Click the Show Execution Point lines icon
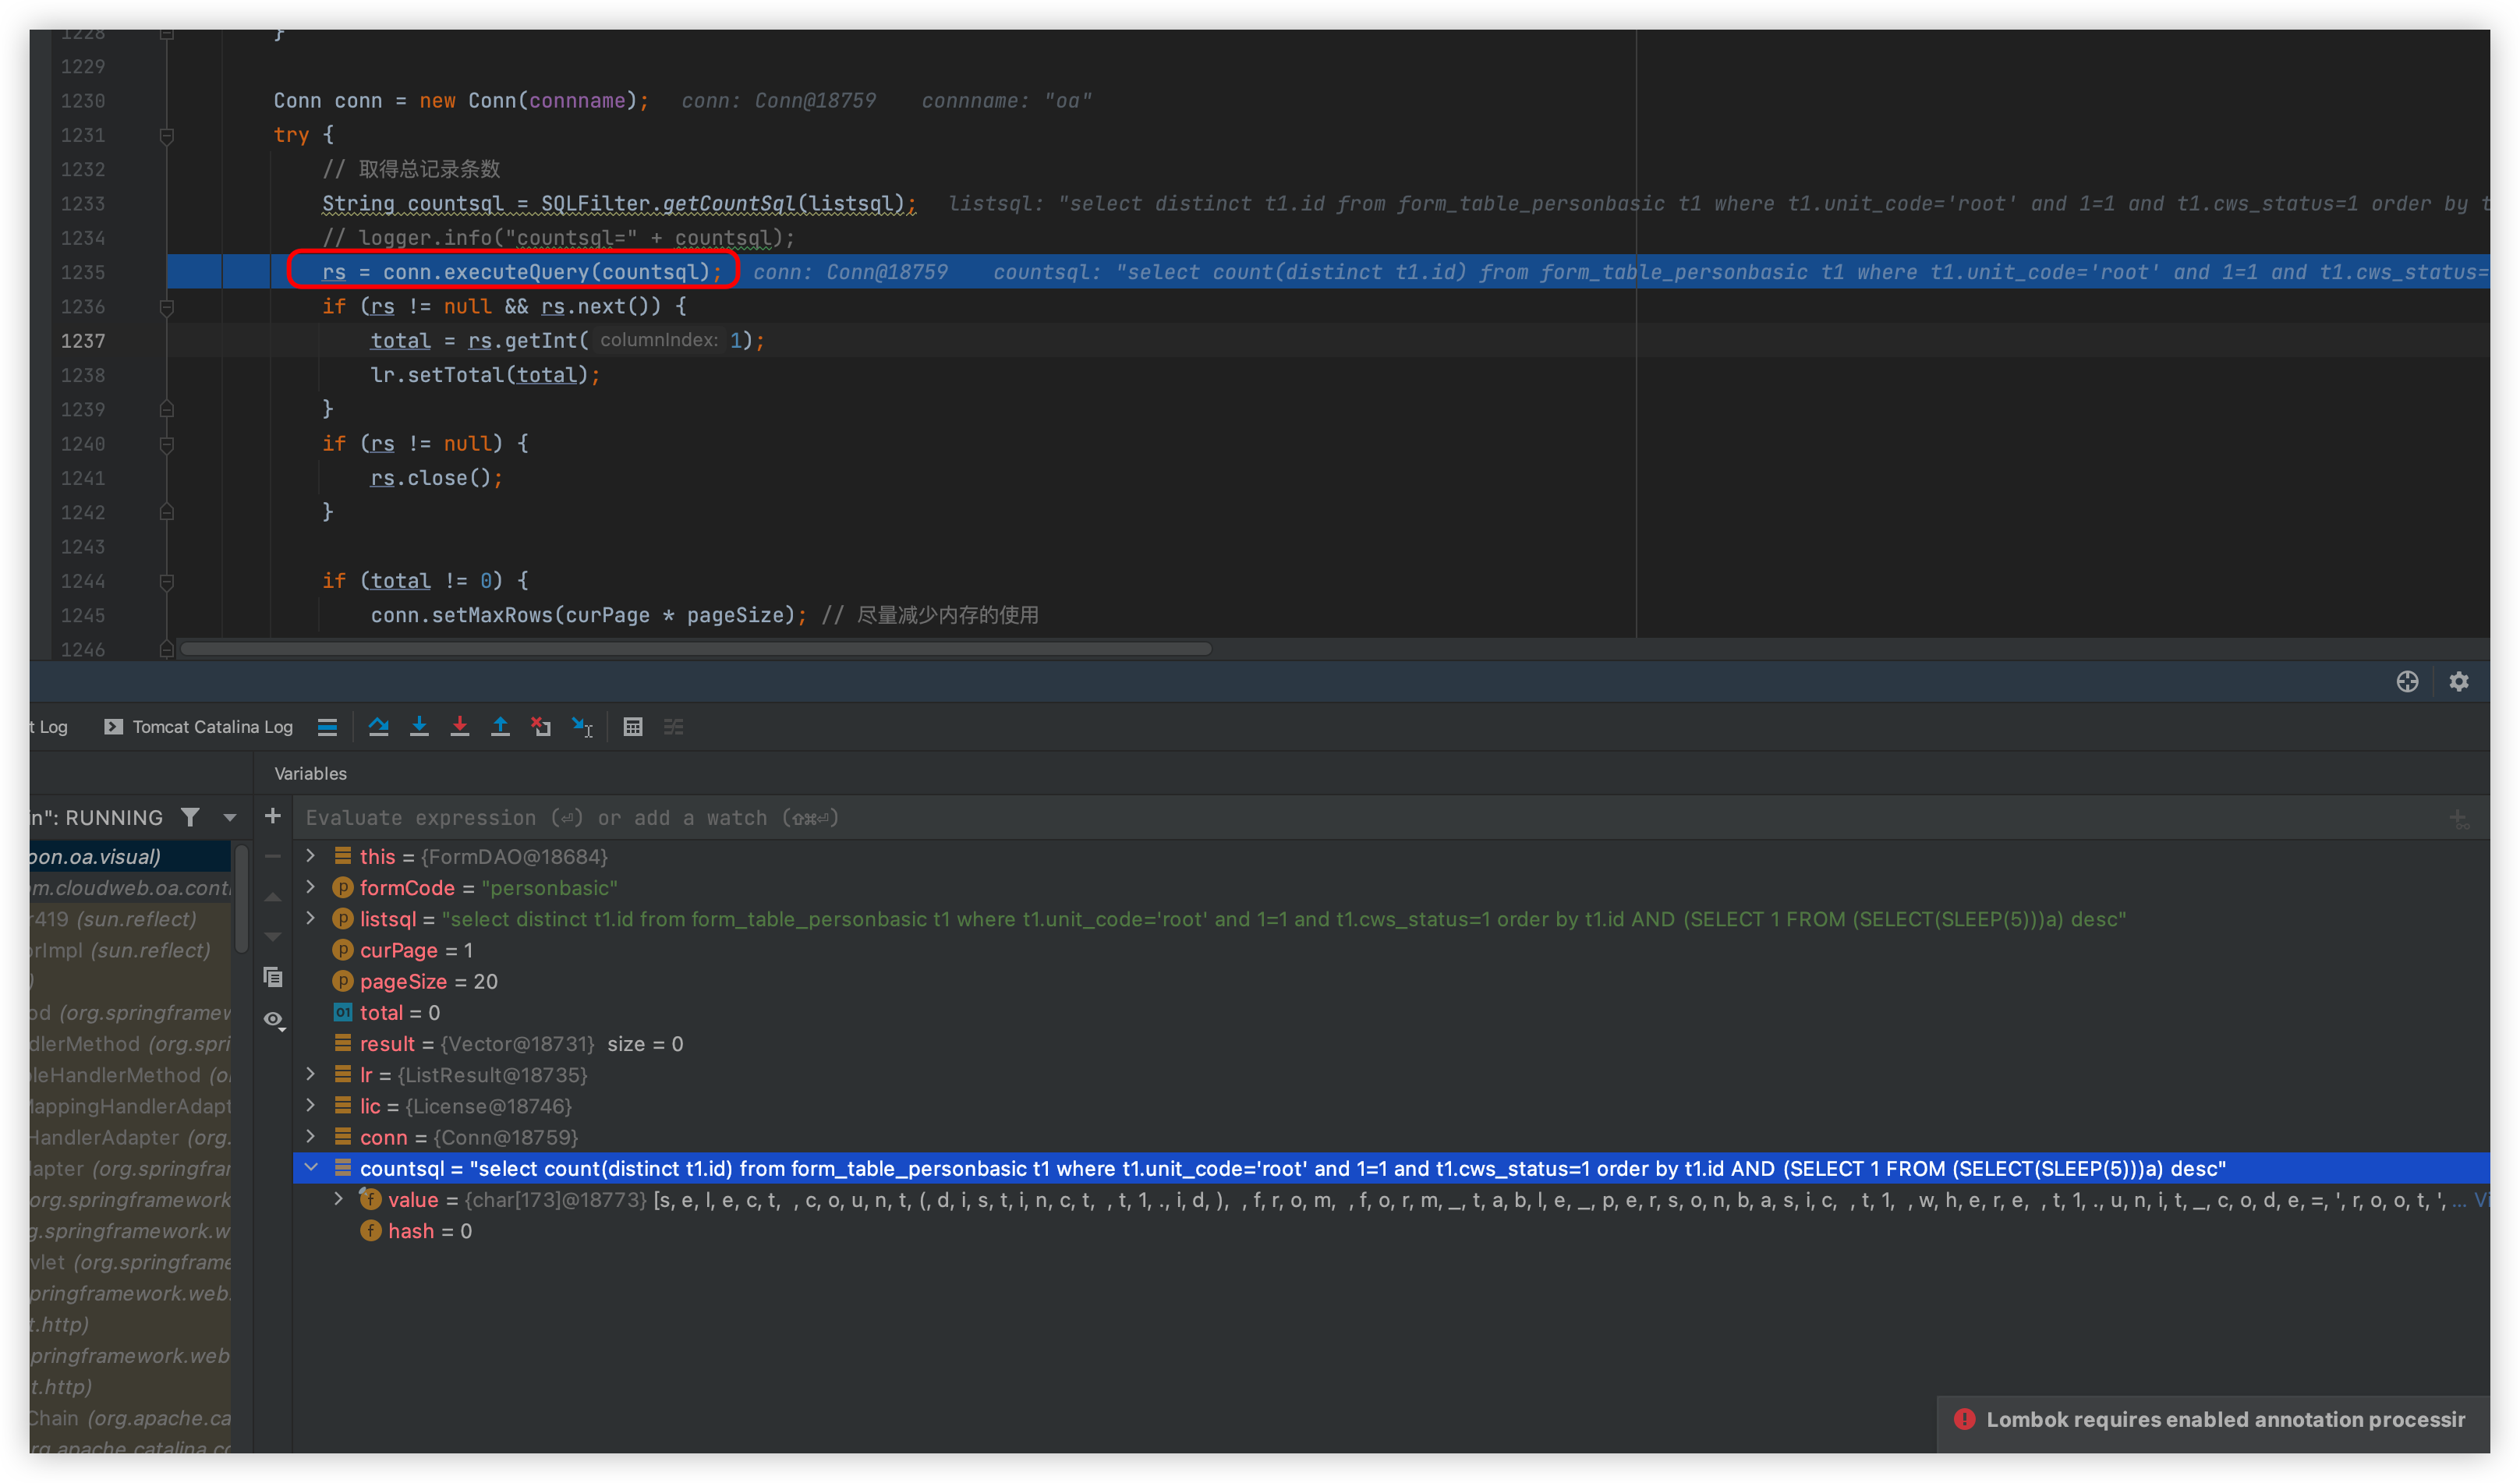Screen dimensions: 2520x1483 point(327,727)
